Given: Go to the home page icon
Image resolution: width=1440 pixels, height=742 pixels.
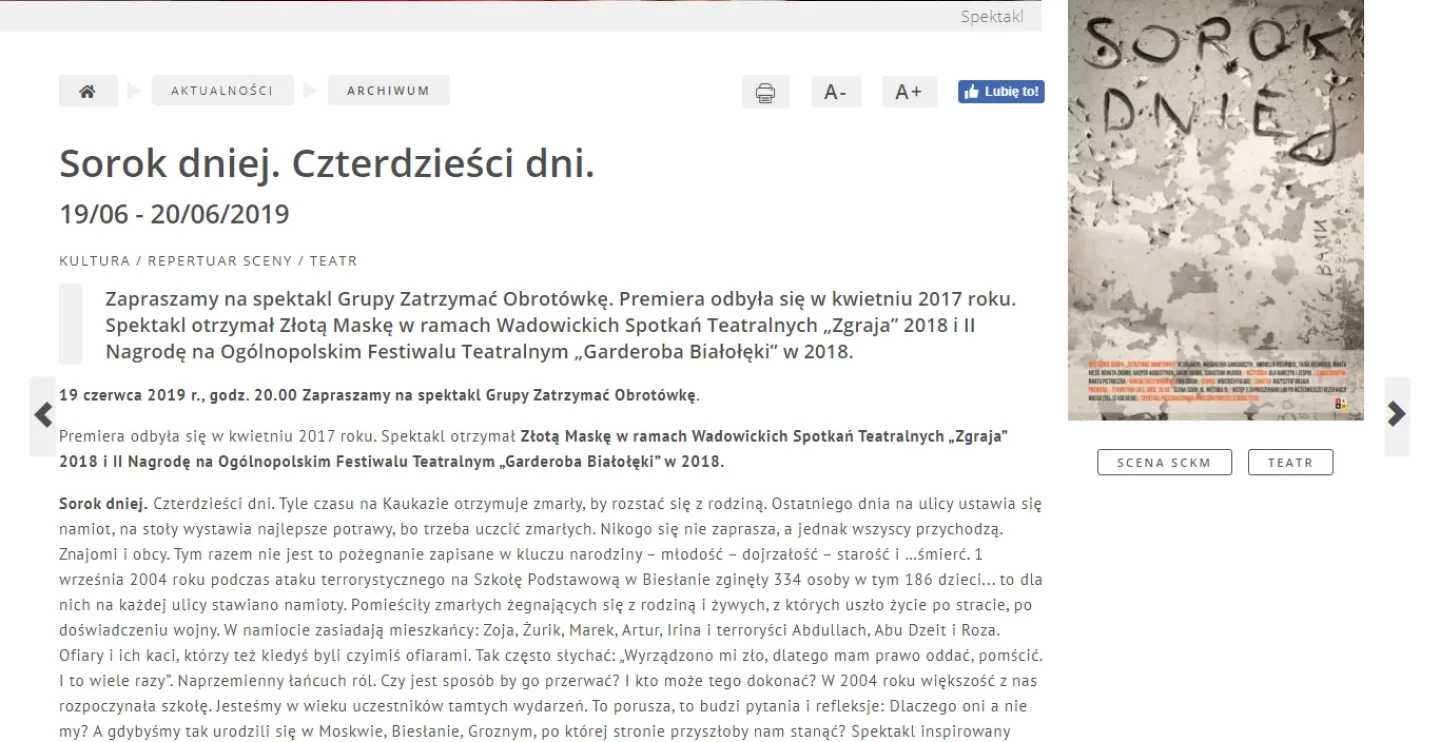Looking at the screenshot, I should [x=88, y=91].
